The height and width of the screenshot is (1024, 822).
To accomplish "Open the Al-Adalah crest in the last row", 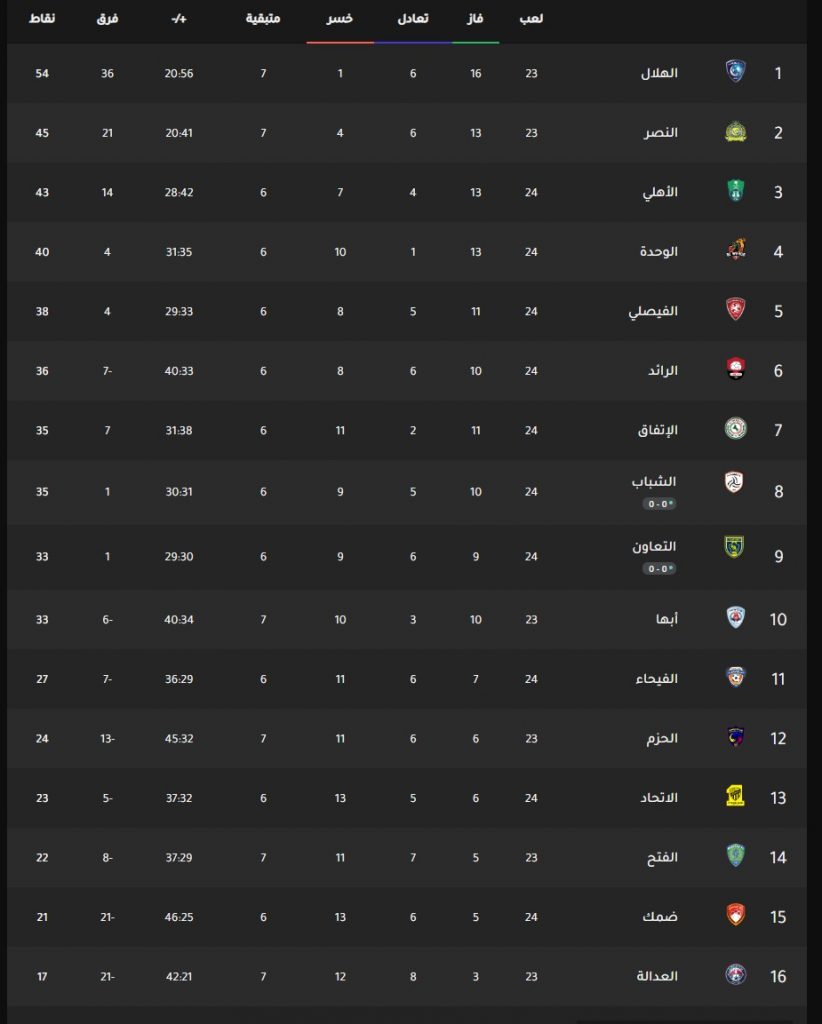I will click(x=736, y=974).
